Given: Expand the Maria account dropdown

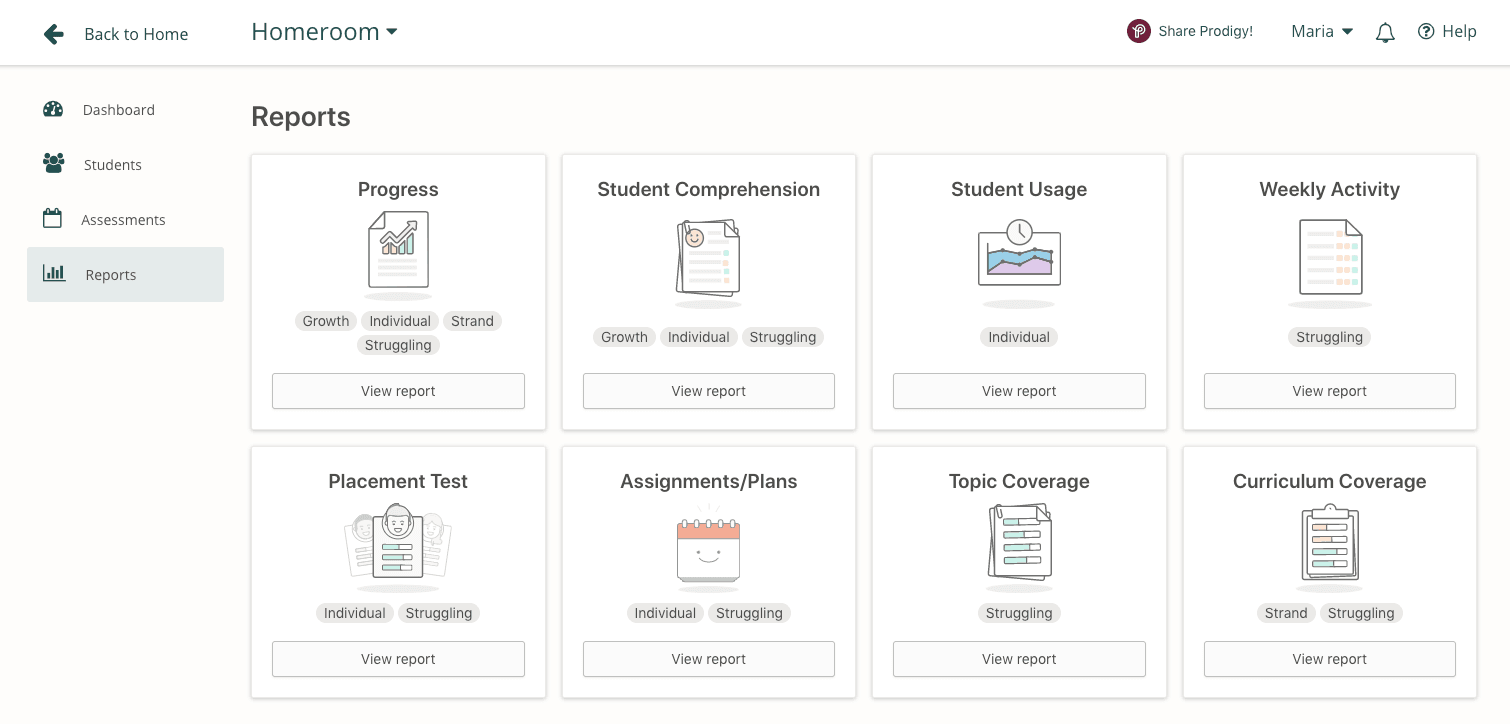Looking at the screenshot, I should pos(1321,31).
